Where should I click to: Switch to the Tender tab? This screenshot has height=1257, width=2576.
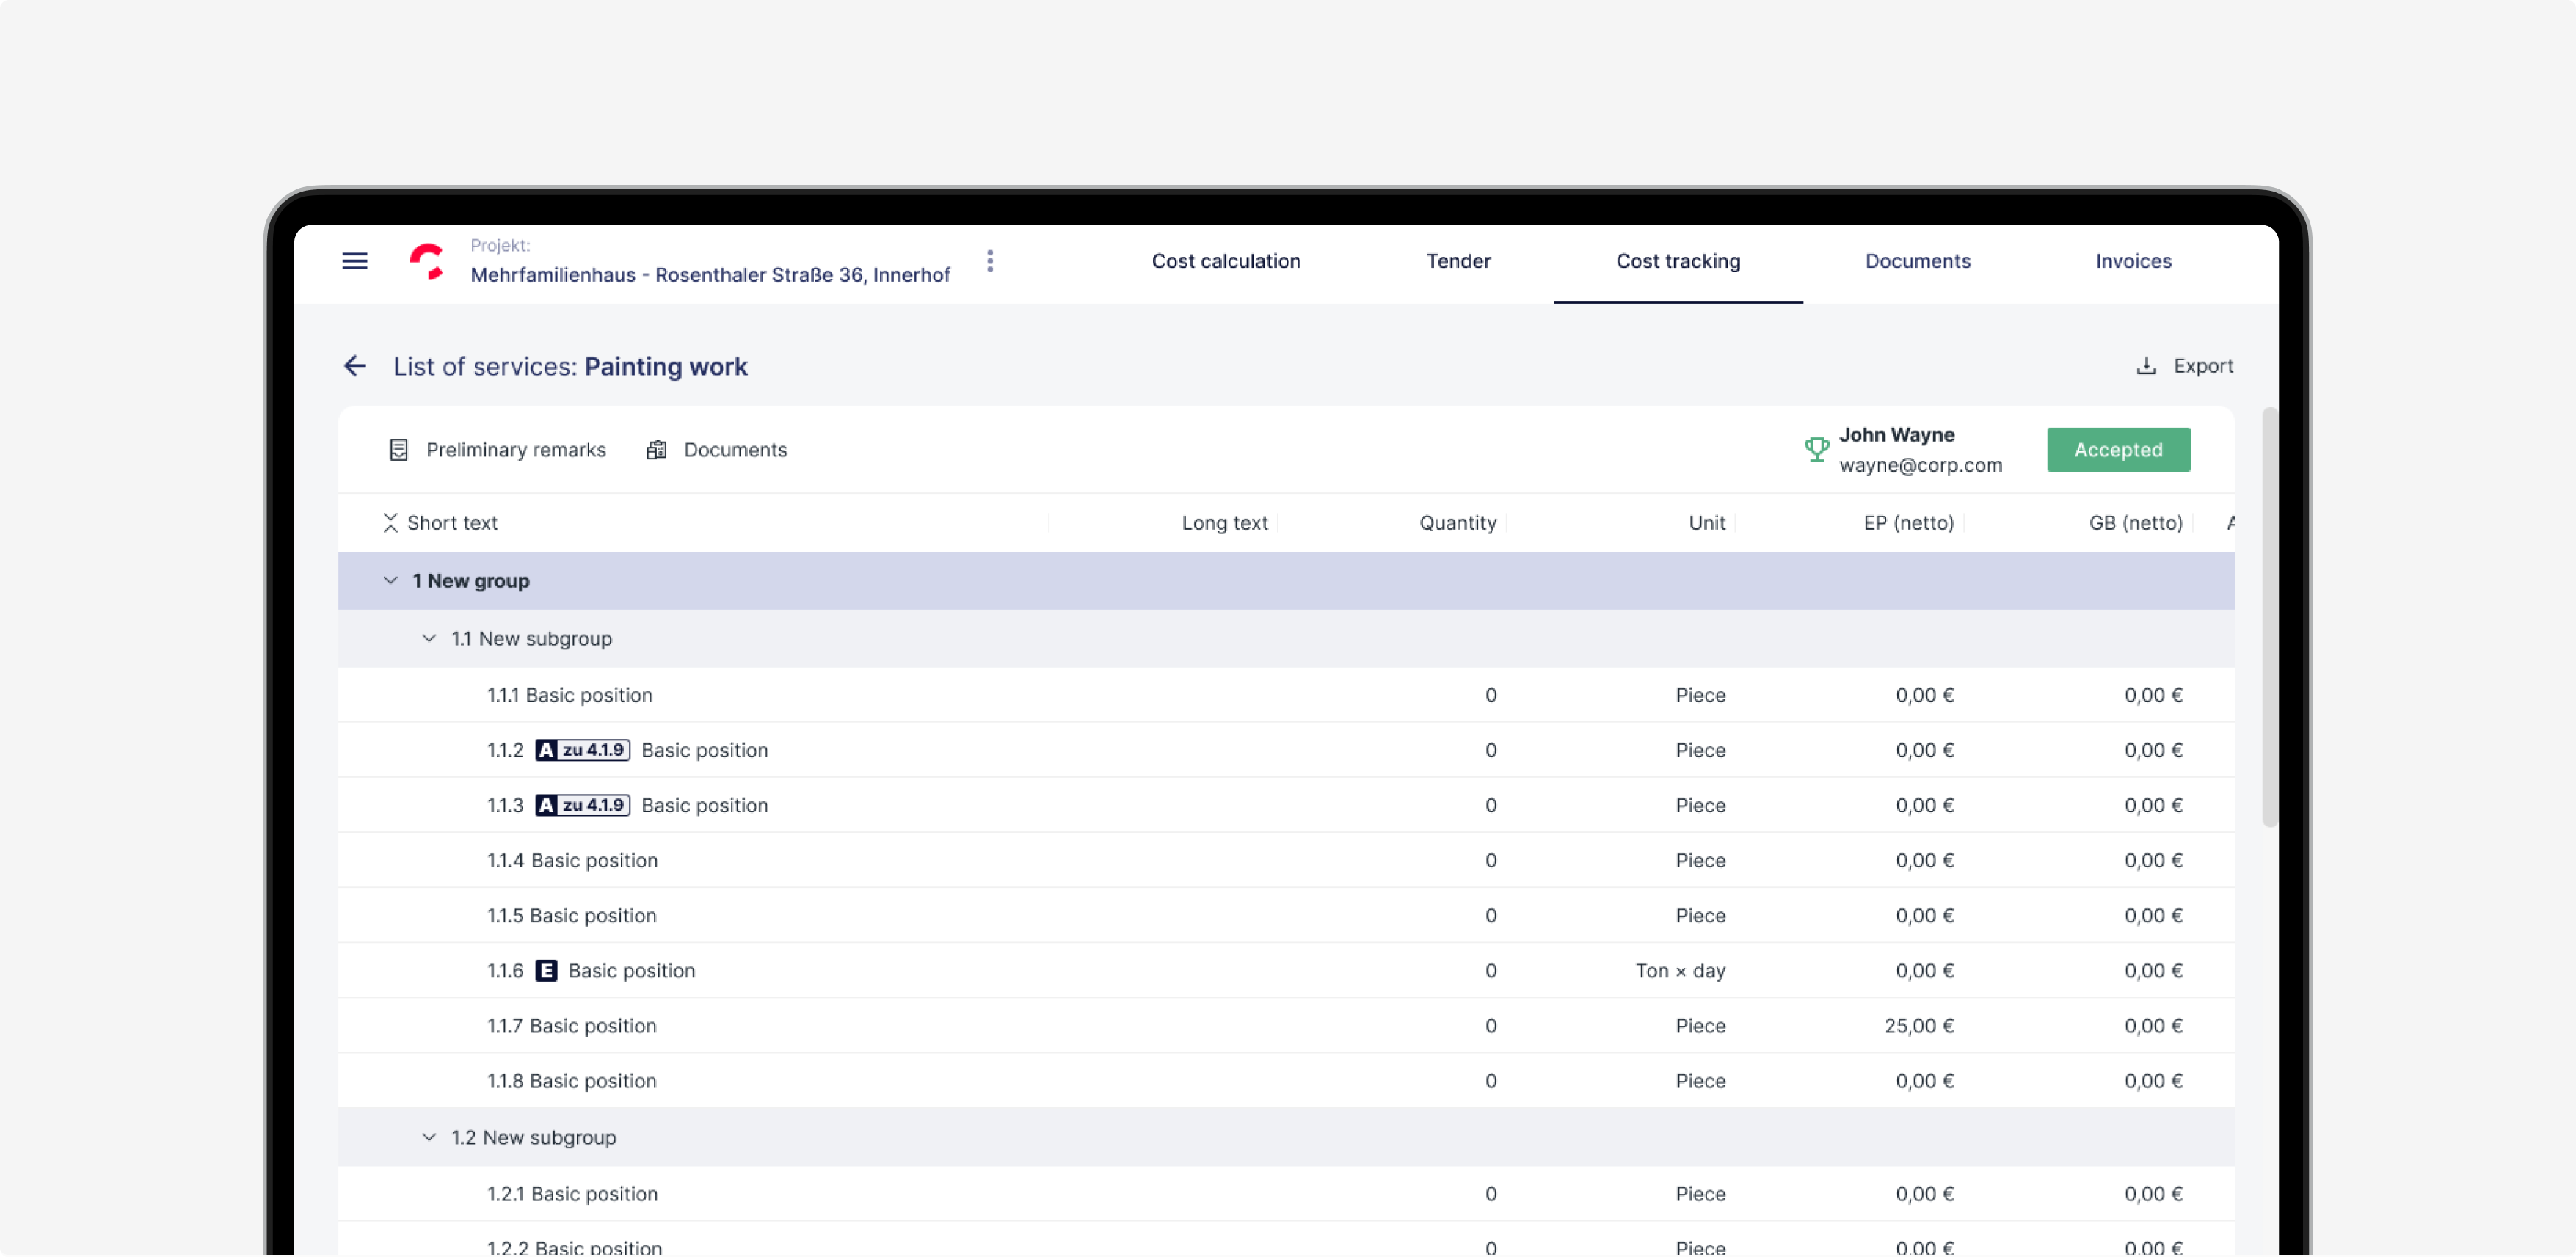pos(1458,261)
